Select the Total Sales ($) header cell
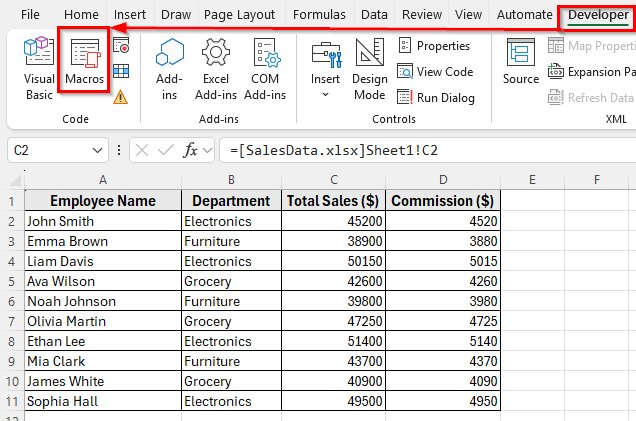 333,201
